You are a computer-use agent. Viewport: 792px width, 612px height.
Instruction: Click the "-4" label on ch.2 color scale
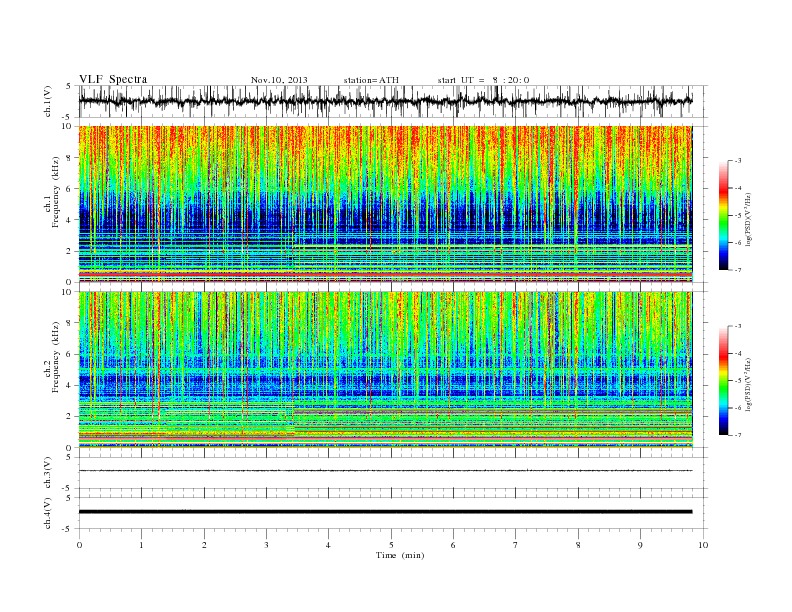pos(738,353)
